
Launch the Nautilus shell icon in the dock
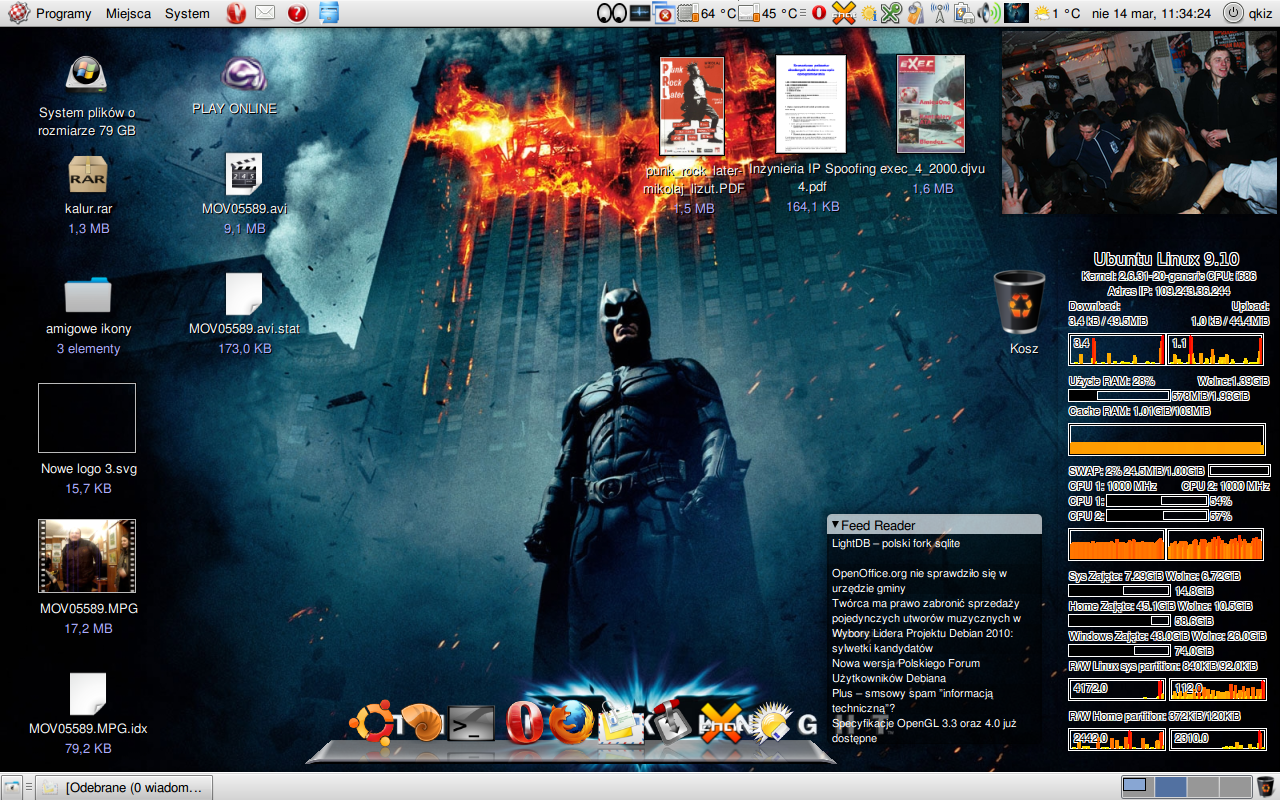click(x=426, y=722)
